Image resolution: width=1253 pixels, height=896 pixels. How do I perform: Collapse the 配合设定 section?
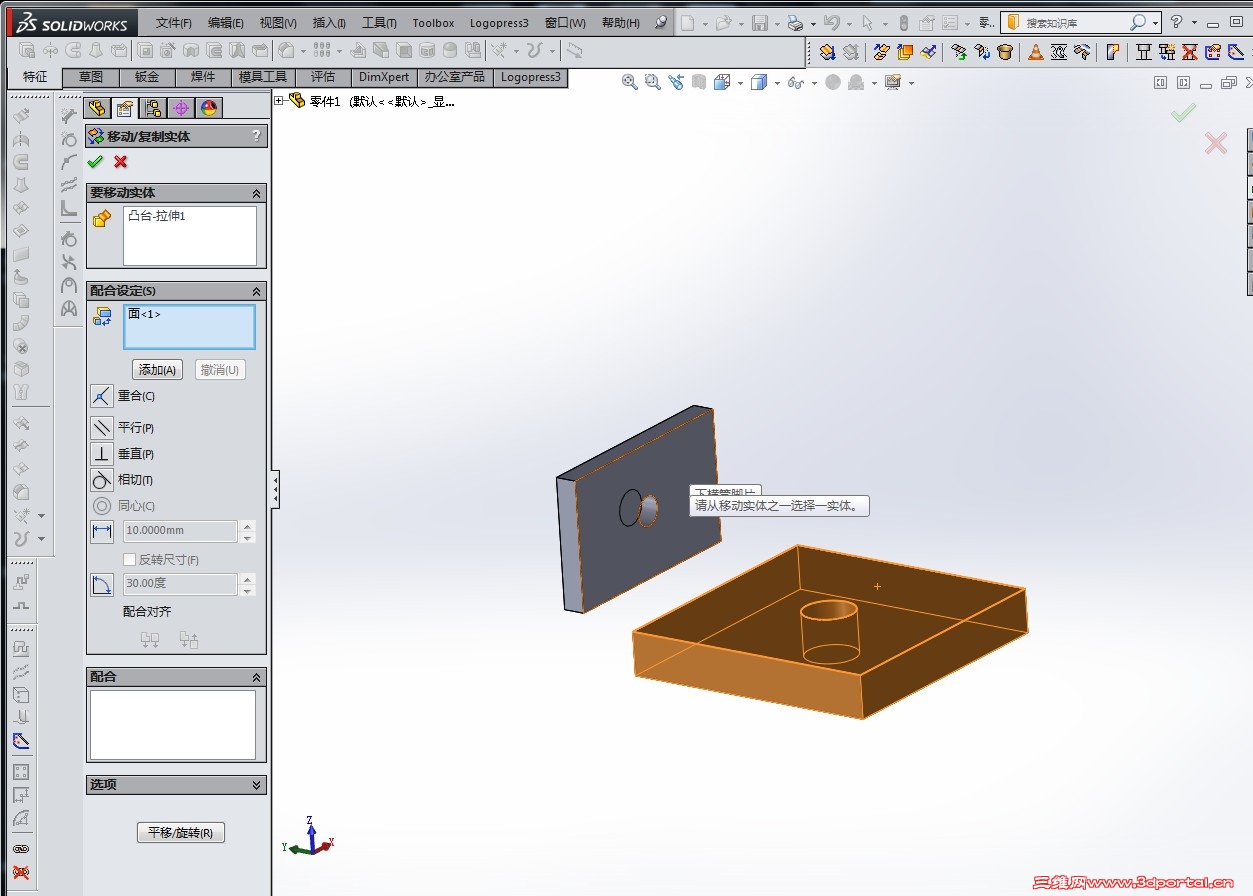pyautogui.click(x=256, y=291)
